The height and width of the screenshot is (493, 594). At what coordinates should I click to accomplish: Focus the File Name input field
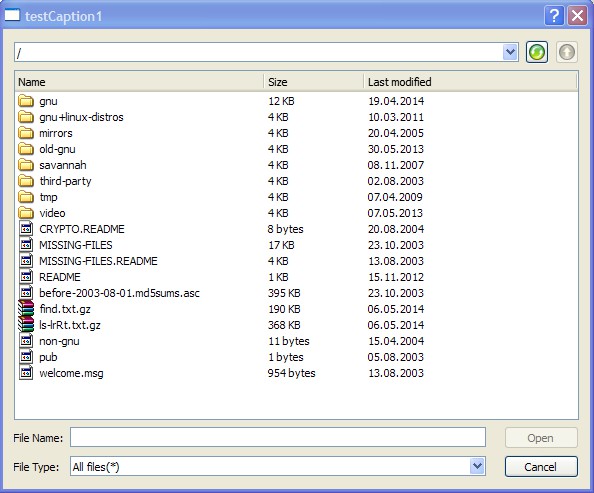[x=278, y=437]
